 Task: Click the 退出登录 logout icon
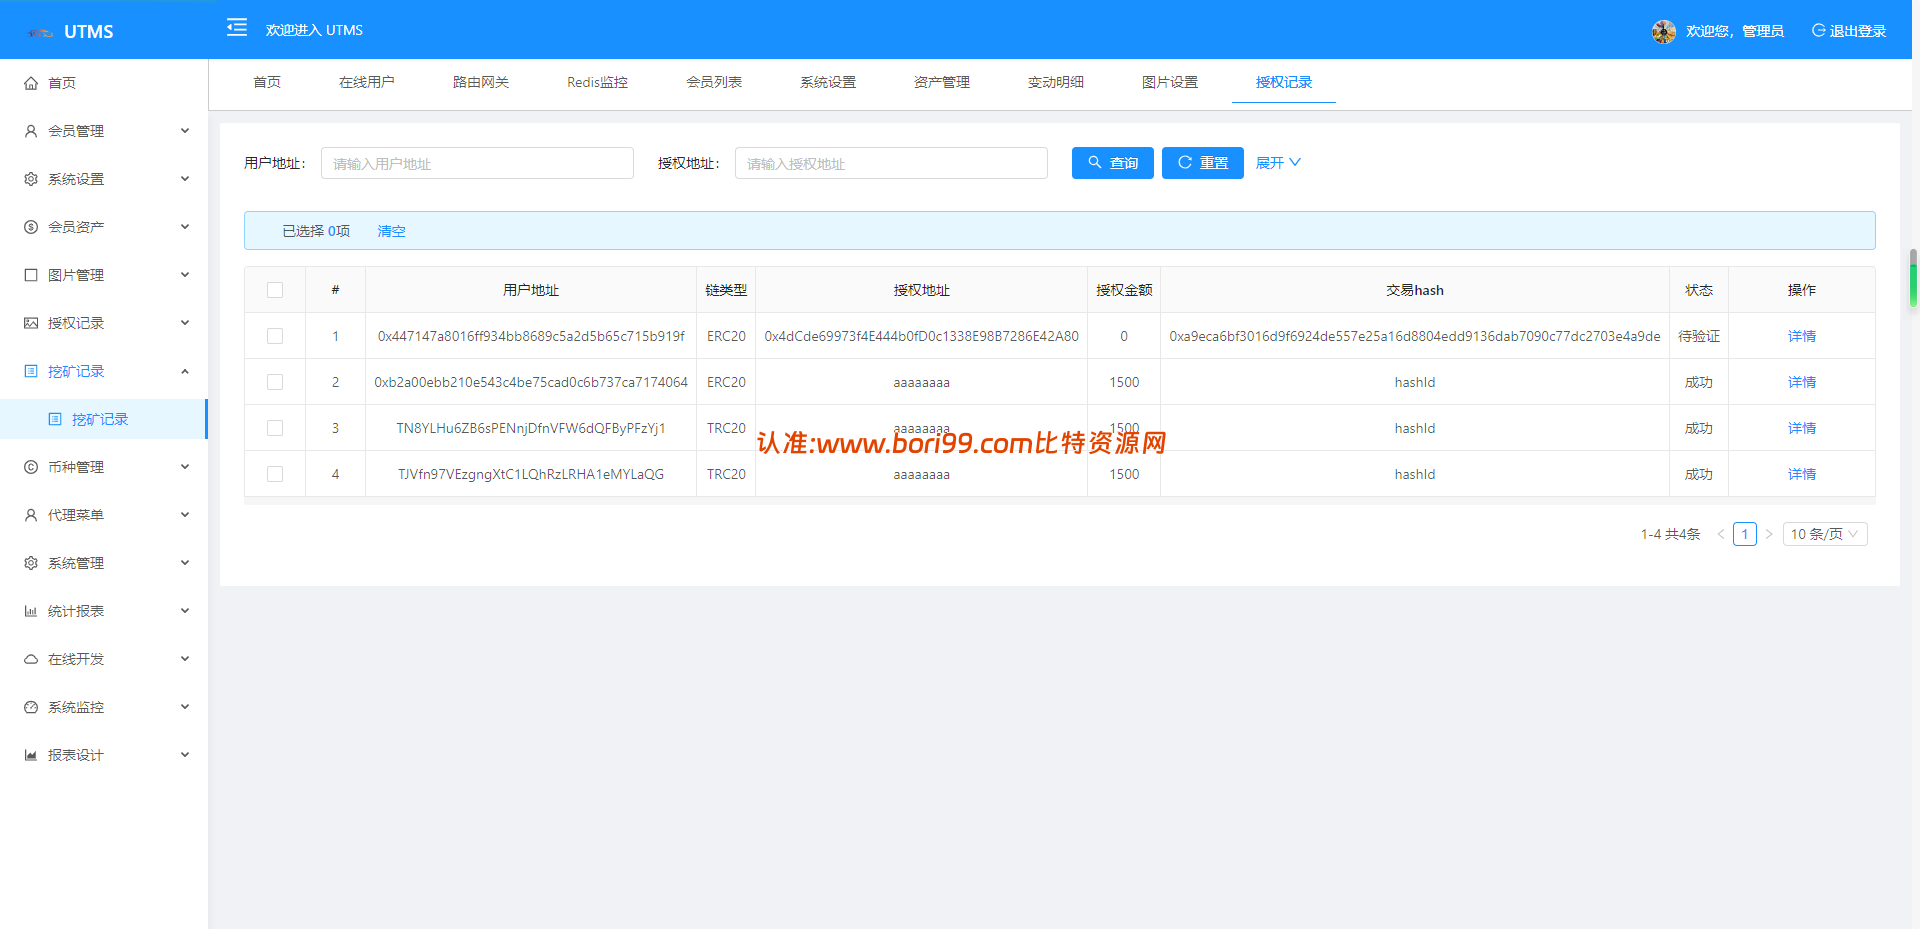[x=1819, y=31]
